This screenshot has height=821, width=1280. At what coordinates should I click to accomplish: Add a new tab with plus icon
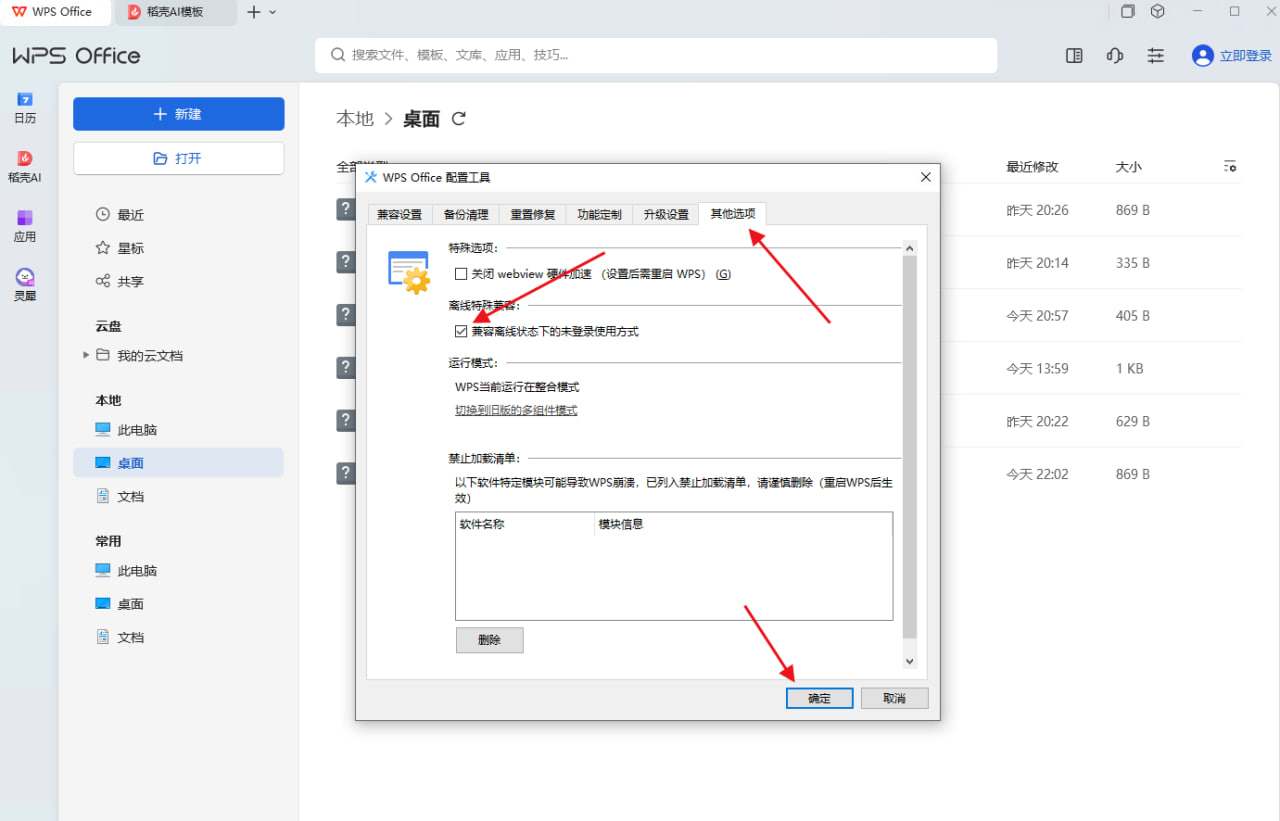pyautogui.click(x=253, y=12)
